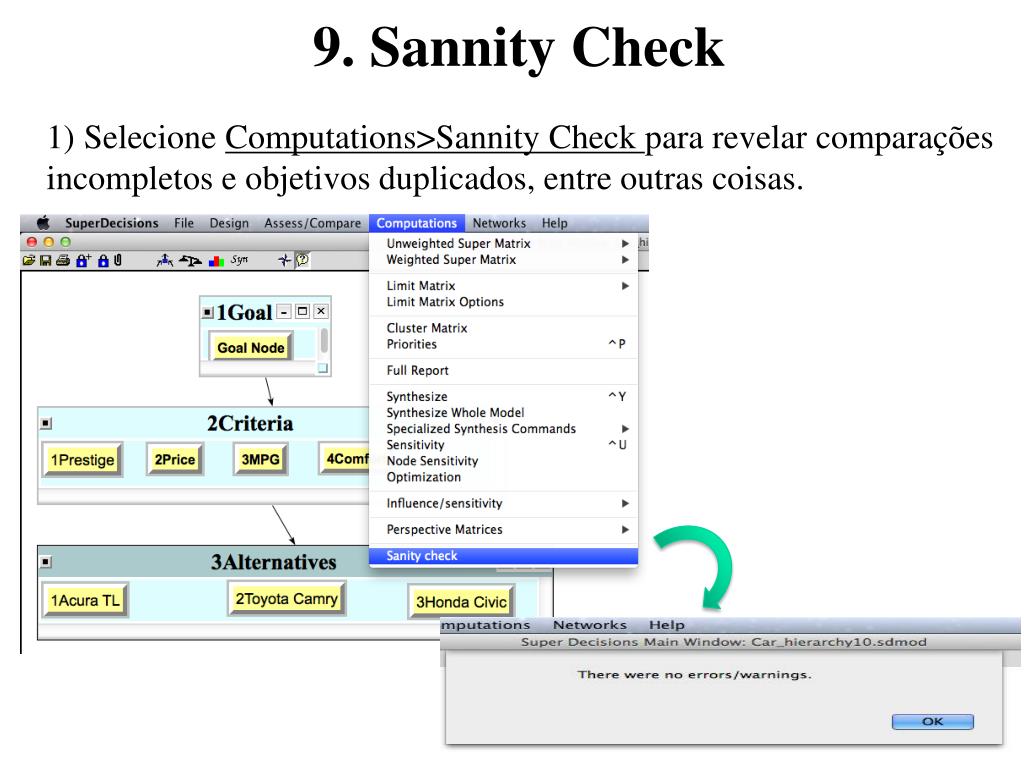
Task: Select Full Report menu entry
Action: 504,370
